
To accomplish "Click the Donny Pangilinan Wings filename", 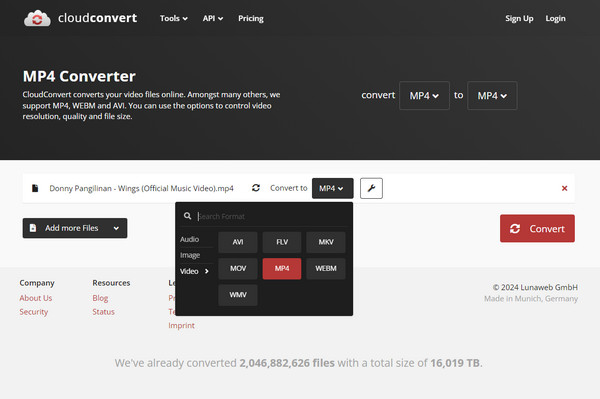I will (x=141, y=188).
